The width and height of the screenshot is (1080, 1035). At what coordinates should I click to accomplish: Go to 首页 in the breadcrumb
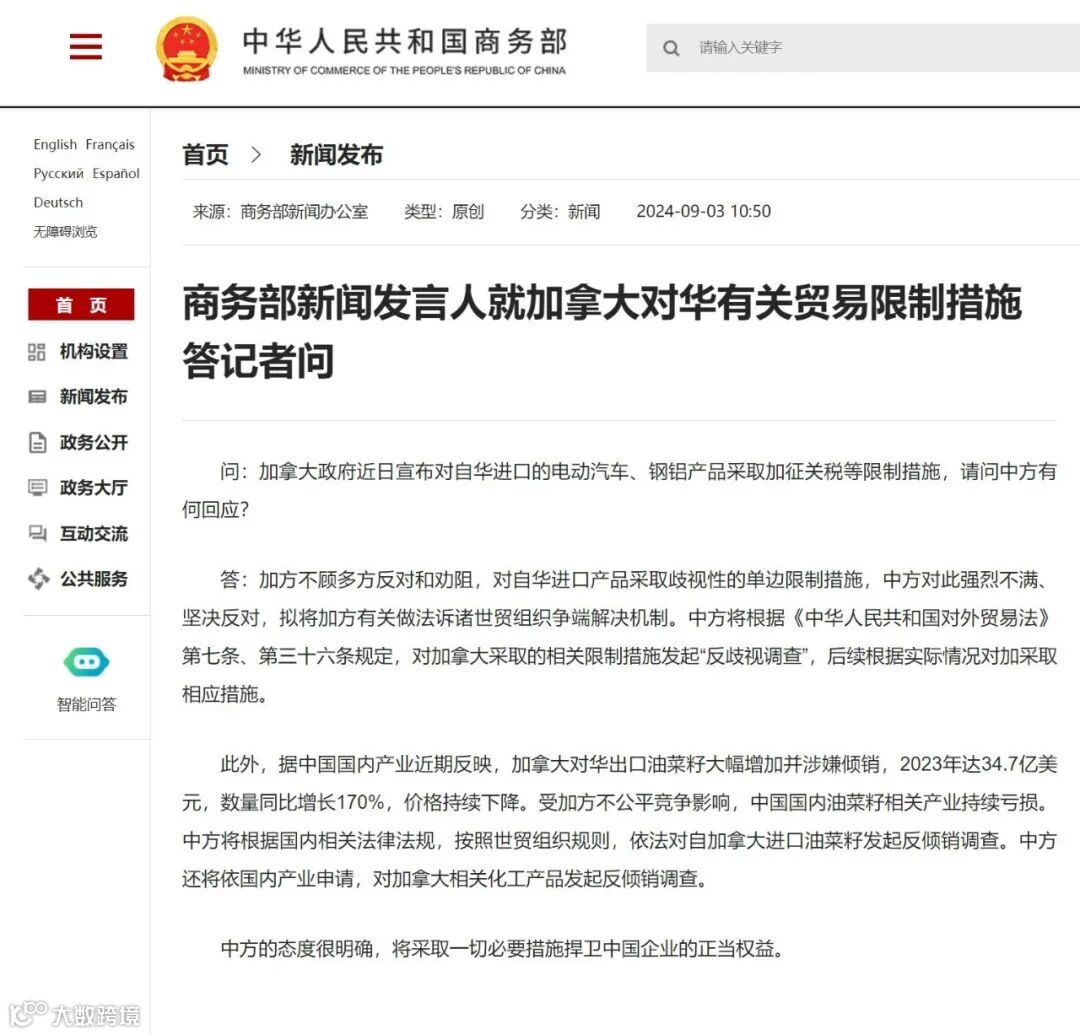tap(205, 155)
